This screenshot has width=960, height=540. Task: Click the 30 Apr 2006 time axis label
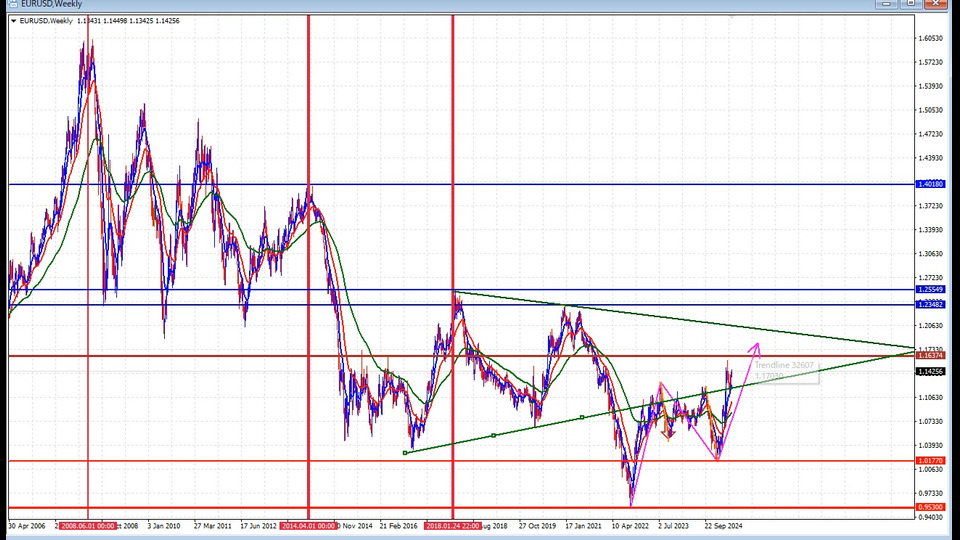(26, 526)
